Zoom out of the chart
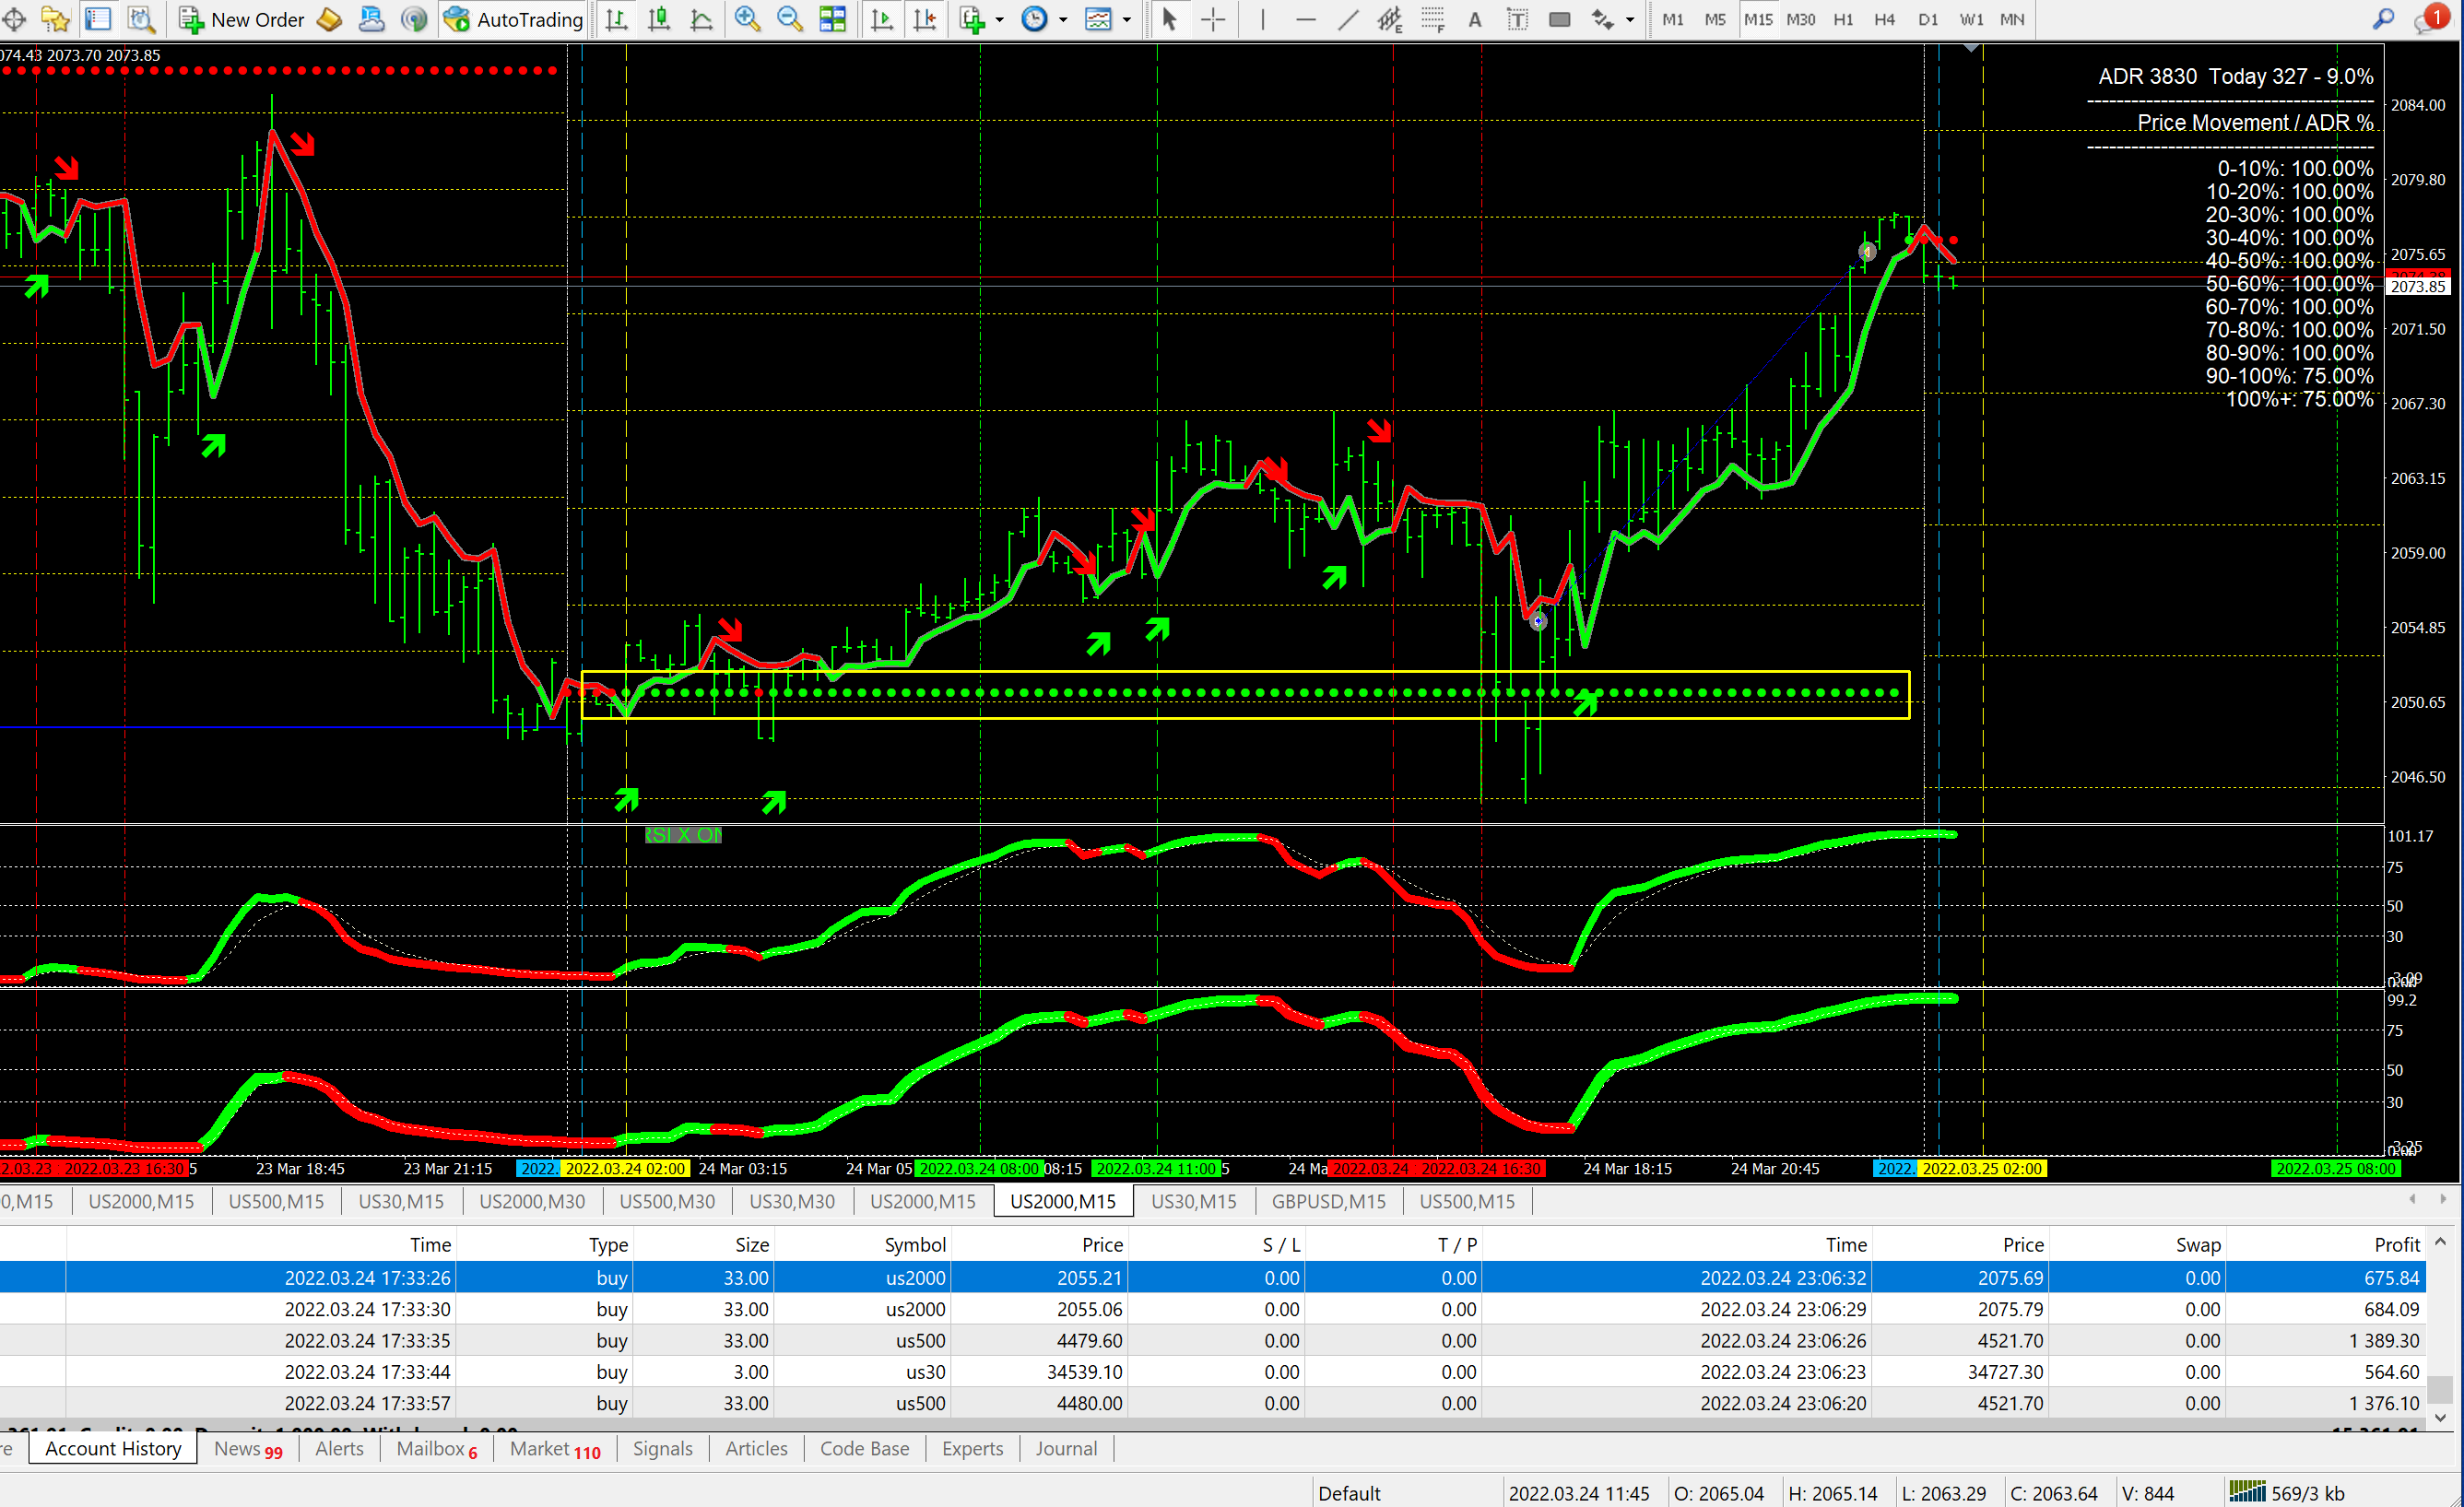The image size is (2464, 1507). point(789,19)
